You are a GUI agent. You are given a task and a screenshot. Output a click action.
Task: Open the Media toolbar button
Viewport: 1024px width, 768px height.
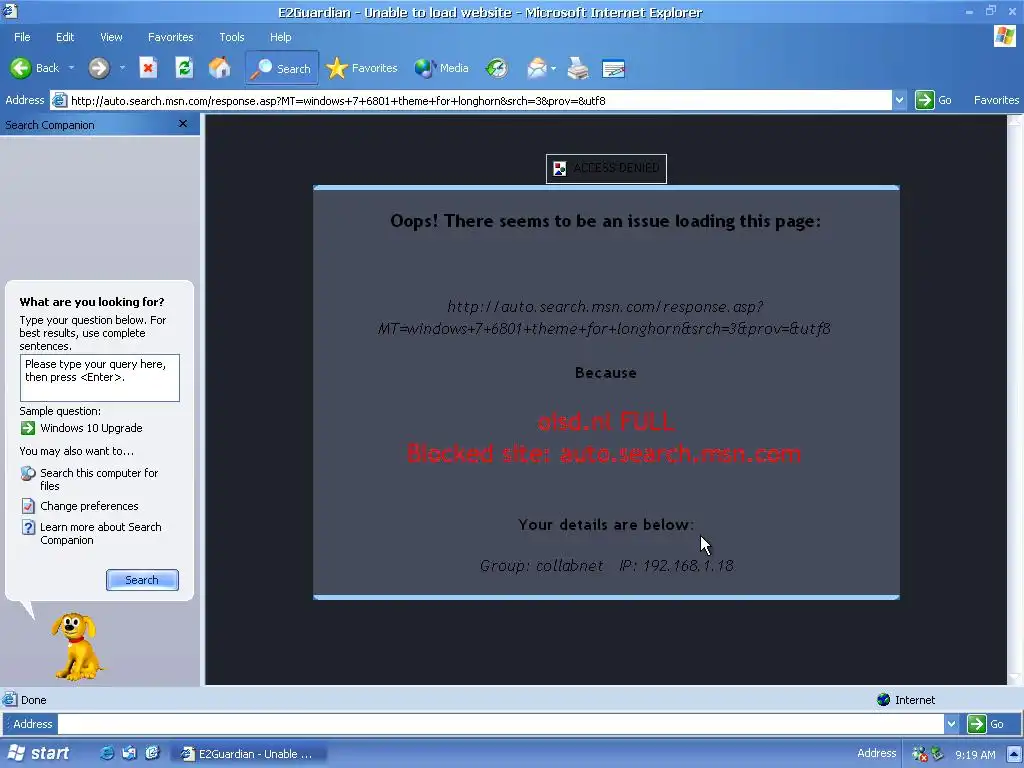point(441,68)
